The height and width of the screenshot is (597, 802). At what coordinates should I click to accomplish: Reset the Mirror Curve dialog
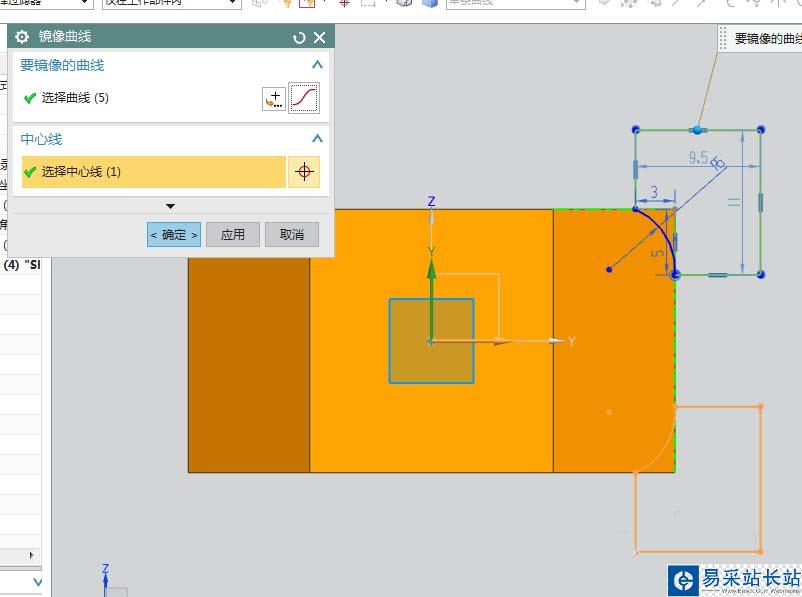(299, 37)
